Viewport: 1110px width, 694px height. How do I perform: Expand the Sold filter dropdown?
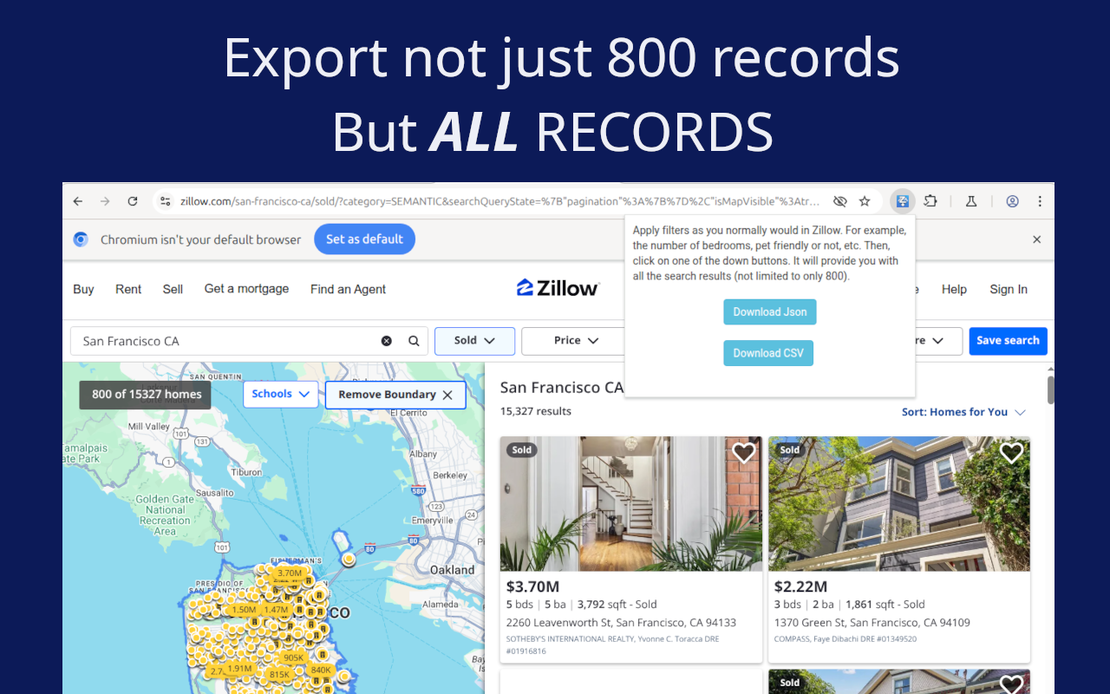point(474,341)
